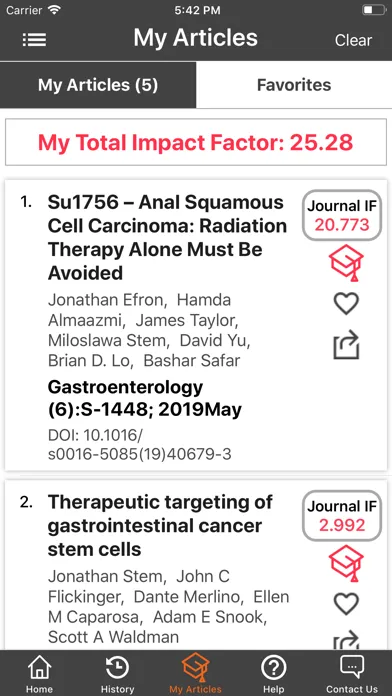Favorite the Anal Squamous Cell Carcinoma article
The image size is (392, 696).
click(x=346, y=304)
